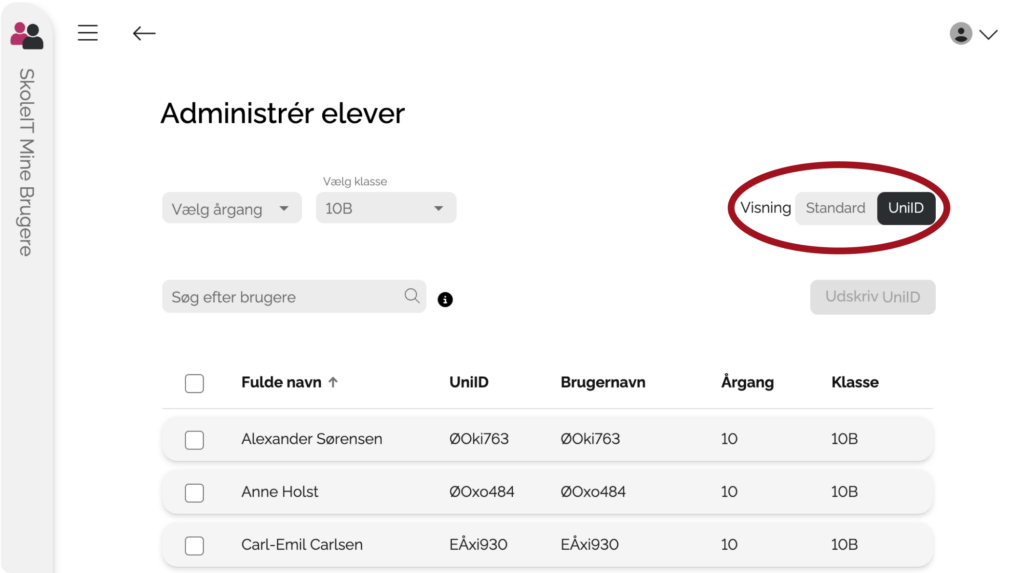Open the Vælg årgang dropdown
The image size is (1024, 573).
231,209
